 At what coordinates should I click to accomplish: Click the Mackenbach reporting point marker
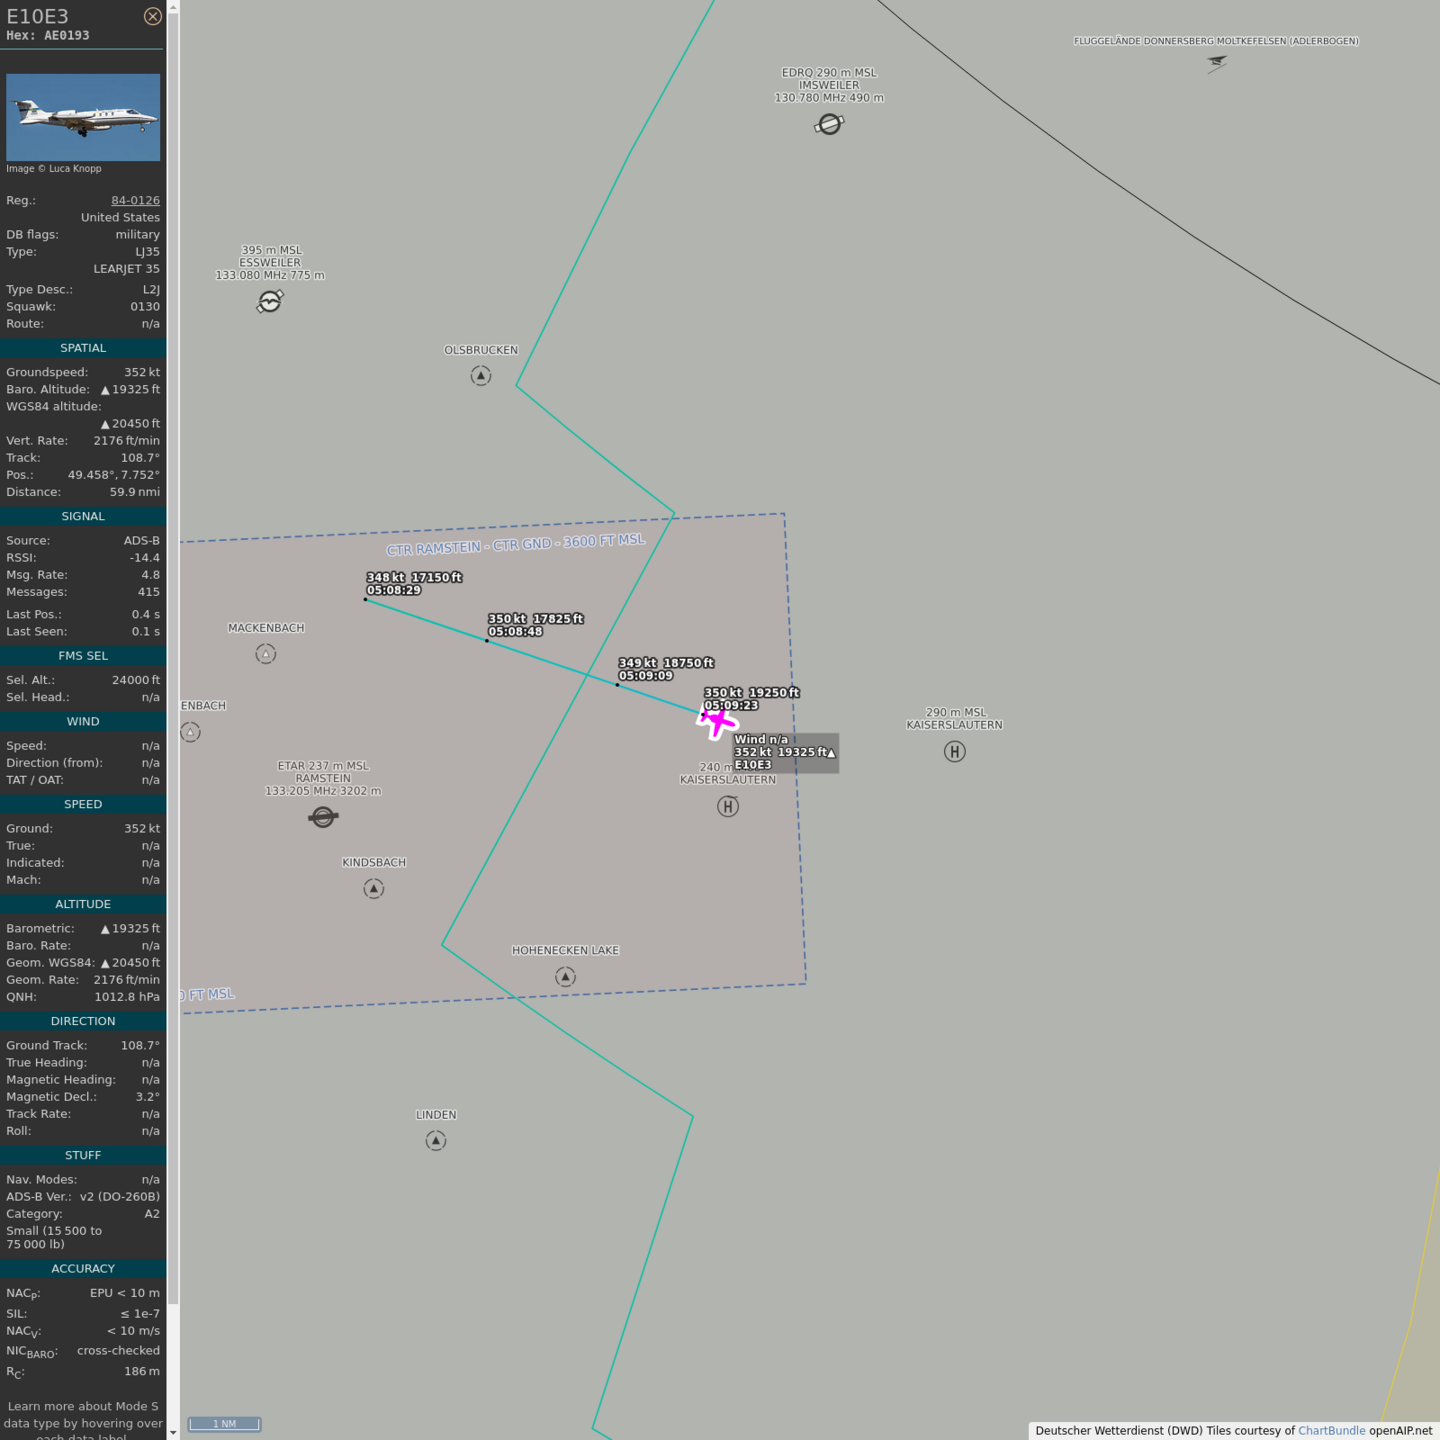point(266,654)
